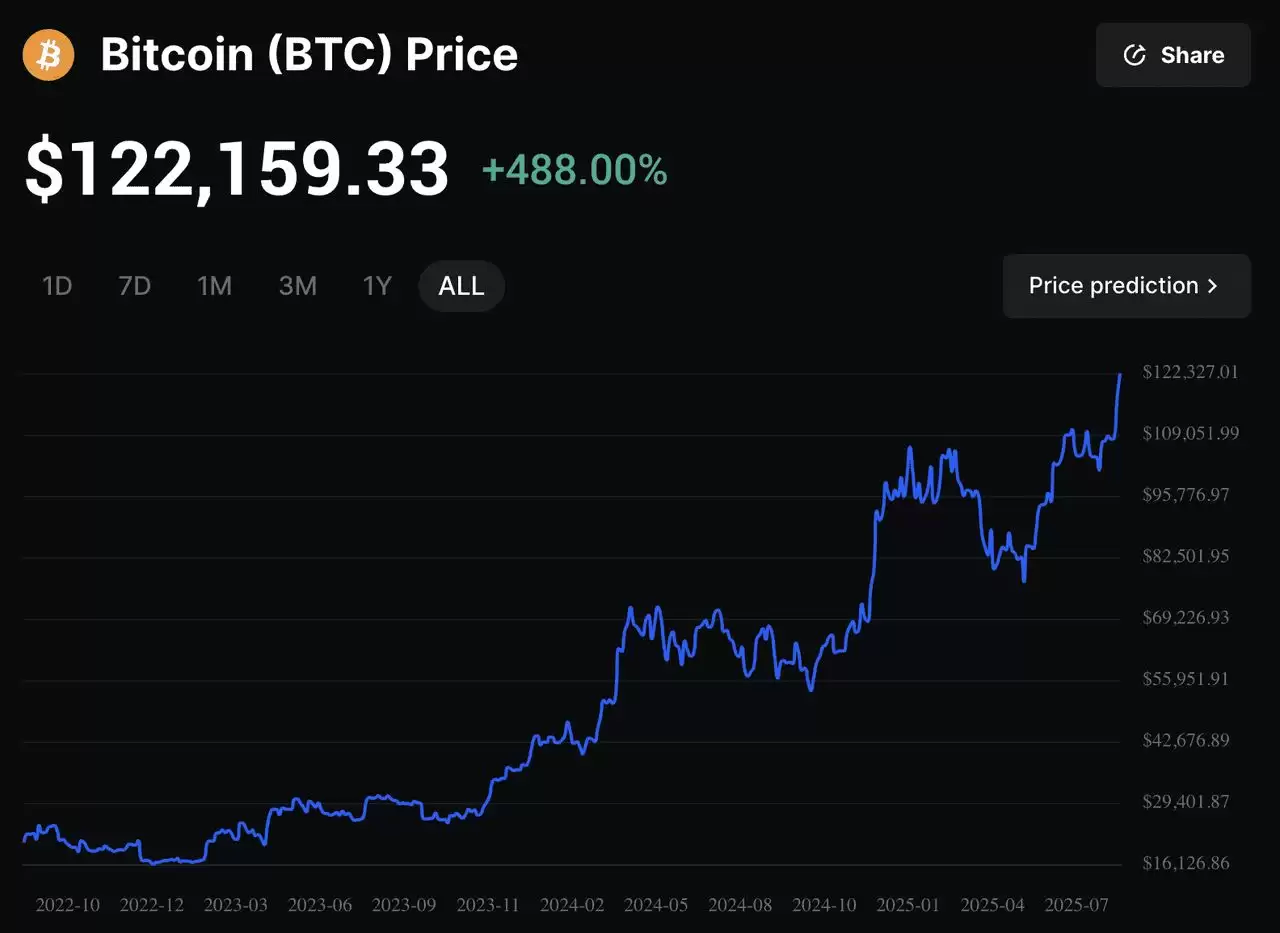Click the 2022-10 date label on axis

[x=67, y=905]
